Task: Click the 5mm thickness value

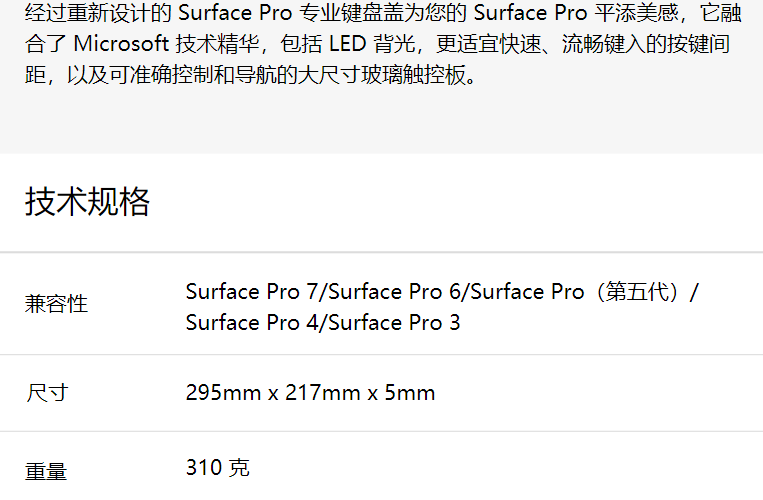Action: click(410, 393)
